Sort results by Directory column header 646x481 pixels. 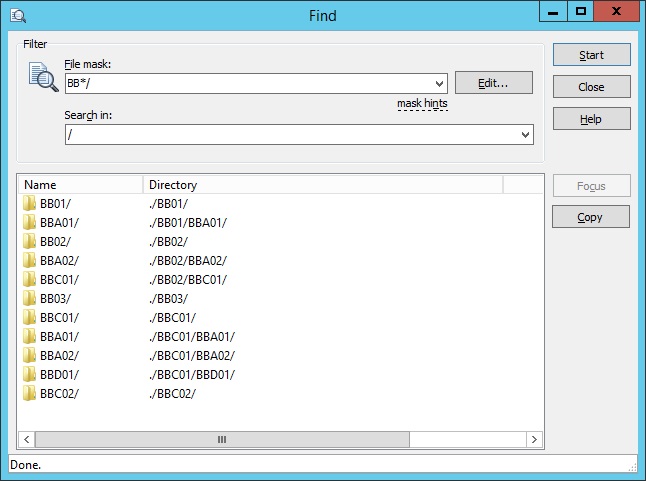320,185
